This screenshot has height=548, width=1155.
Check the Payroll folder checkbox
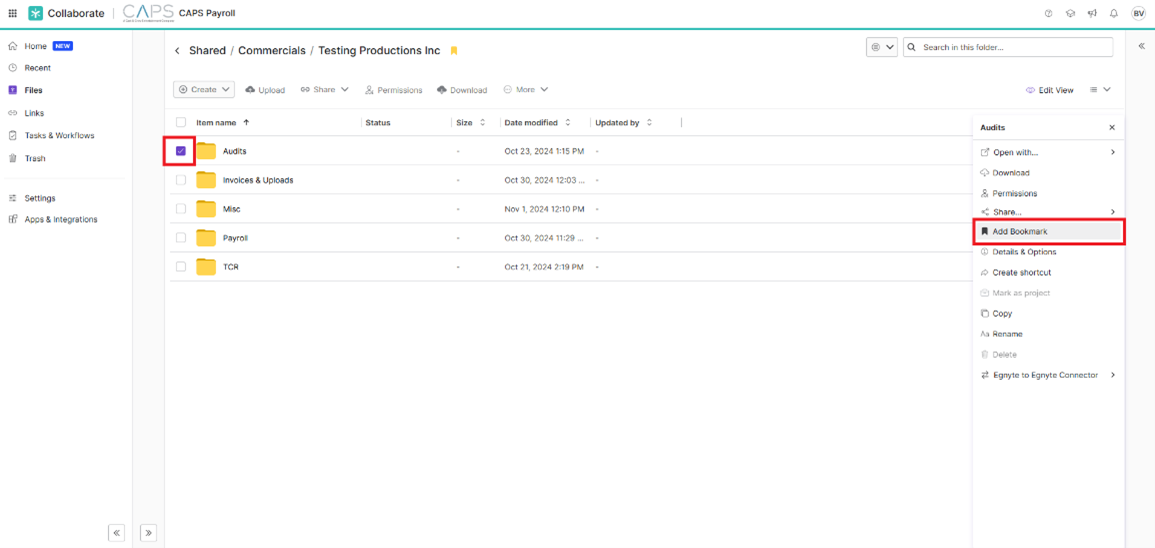click(x=181, y=238)
